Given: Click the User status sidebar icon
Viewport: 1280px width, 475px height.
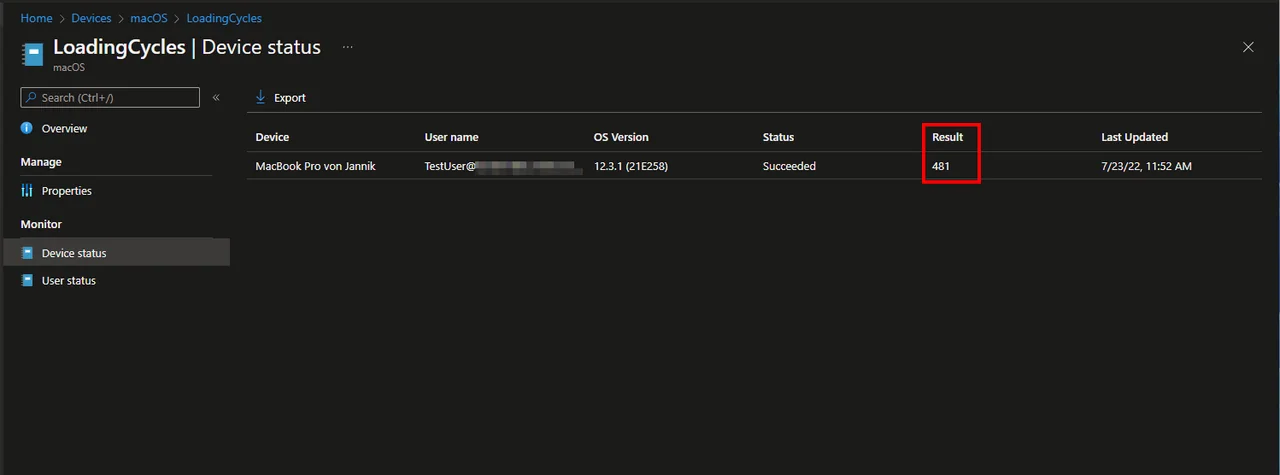Looking at the screenshot, I should click(27, 280).
